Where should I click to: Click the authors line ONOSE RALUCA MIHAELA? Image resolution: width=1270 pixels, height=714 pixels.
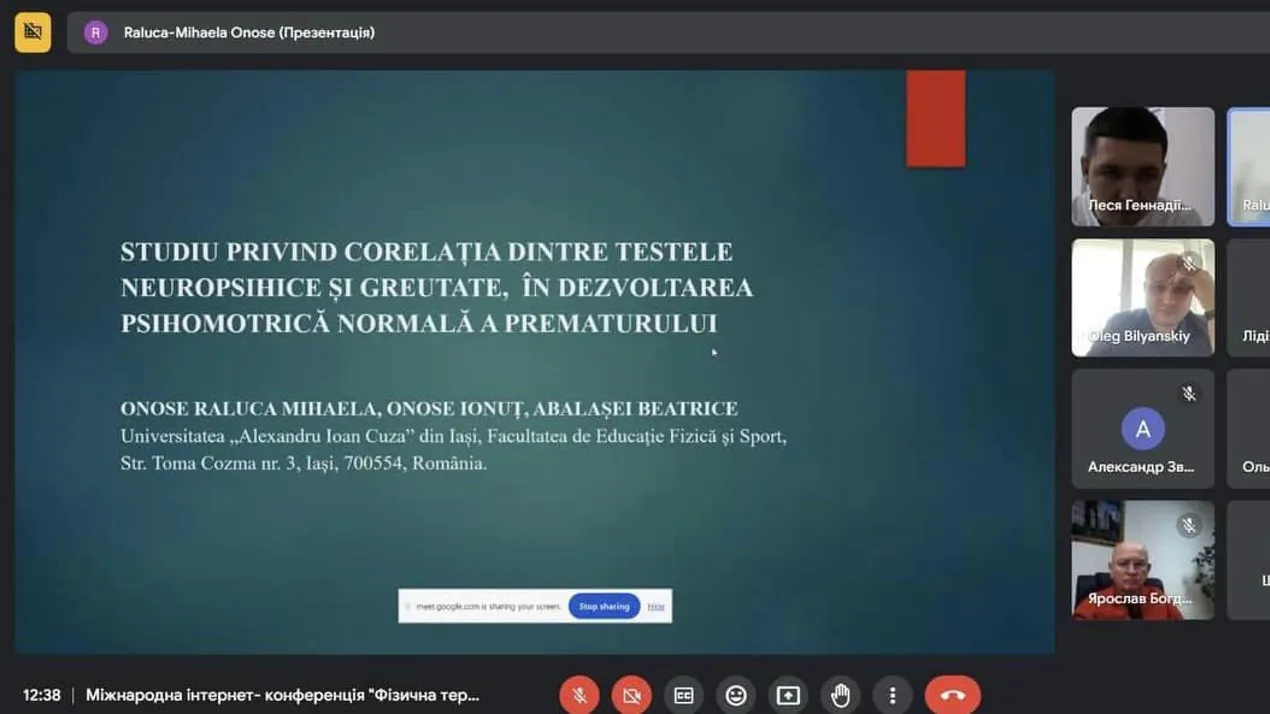click(429, 409)
